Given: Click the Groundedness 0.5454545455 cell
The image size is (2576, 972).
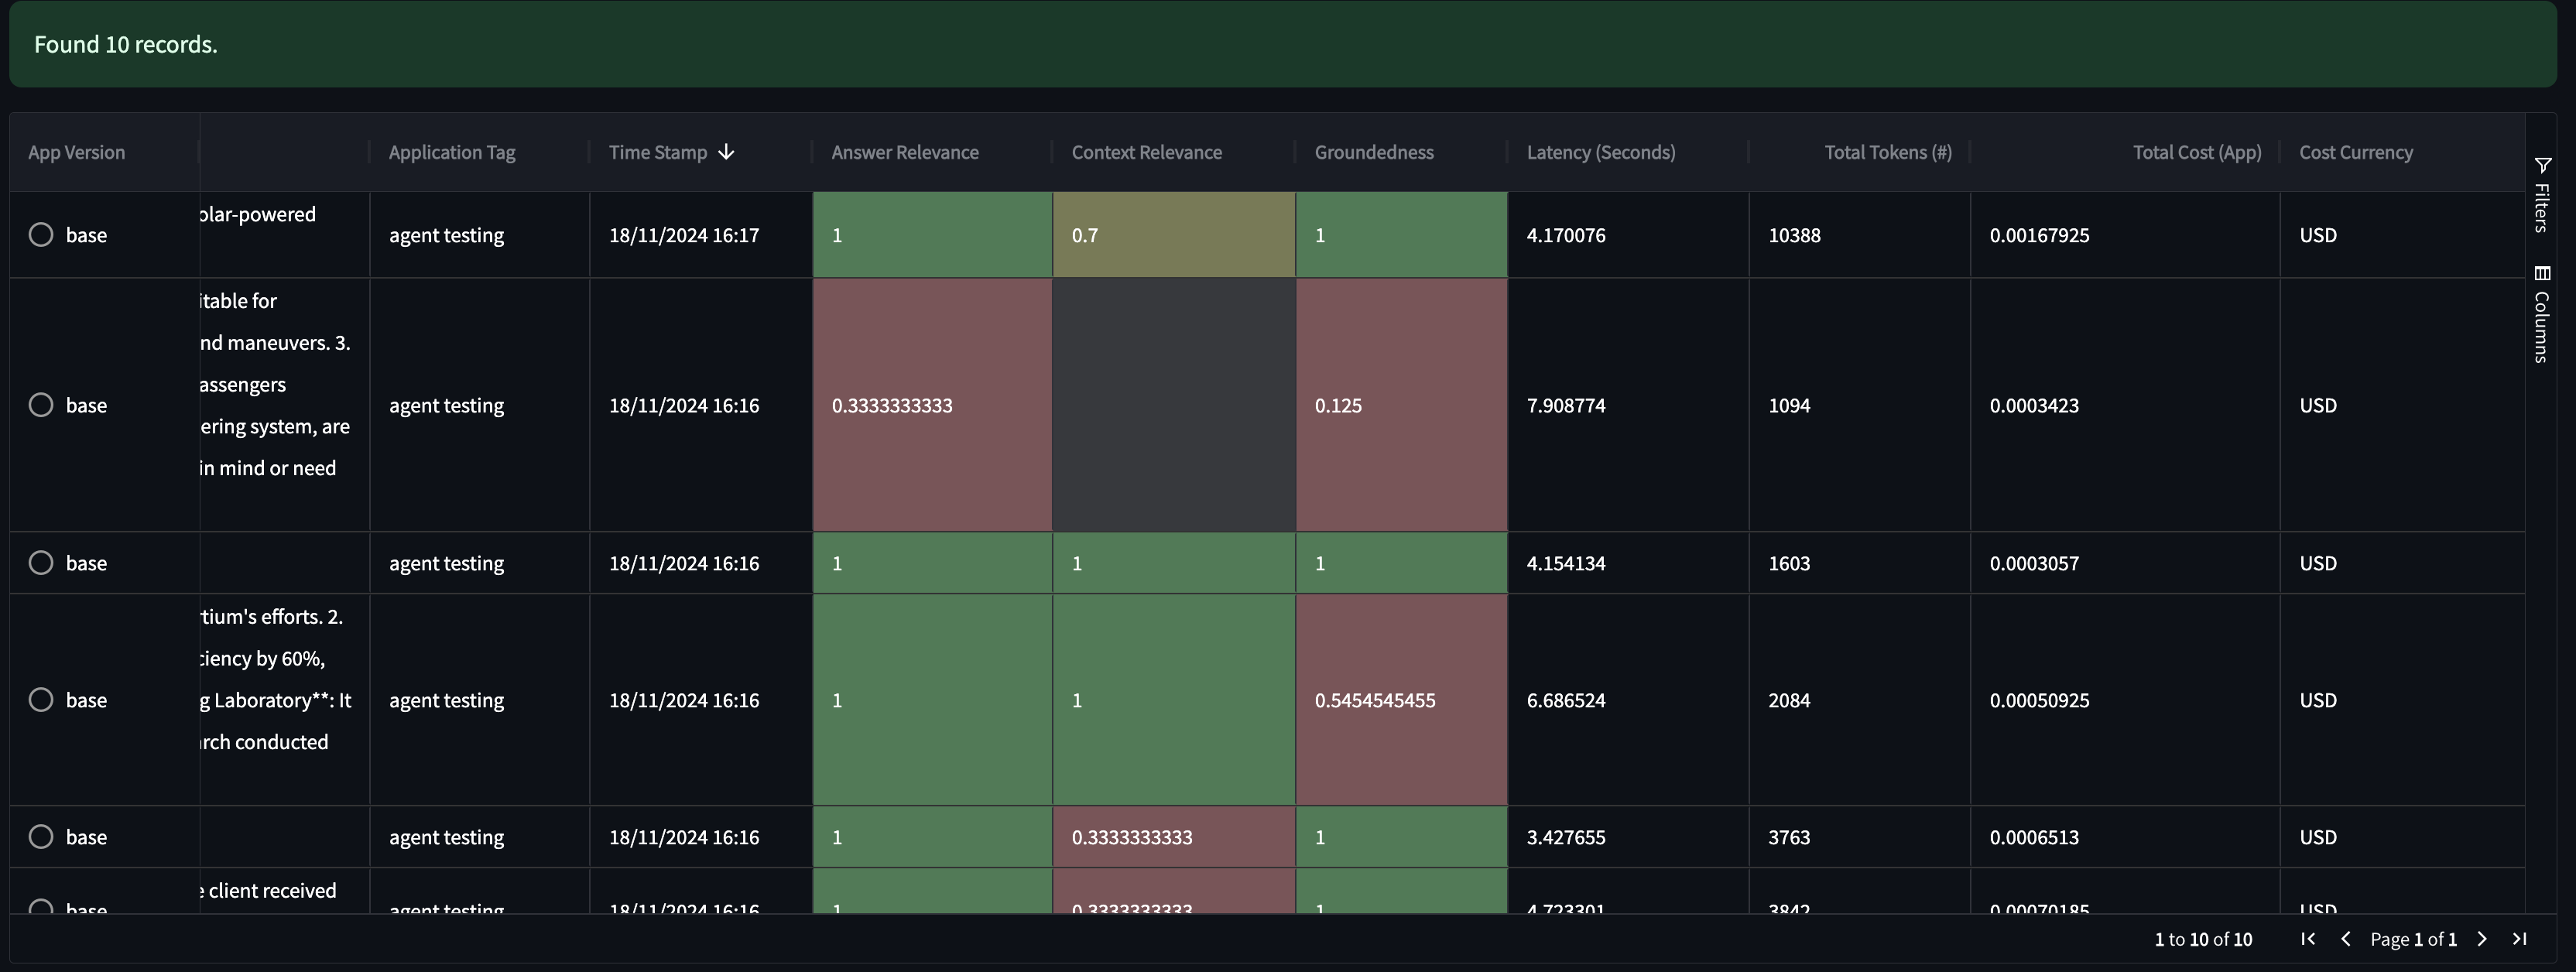Looking at the screenshot, I should click(1400, 700).
